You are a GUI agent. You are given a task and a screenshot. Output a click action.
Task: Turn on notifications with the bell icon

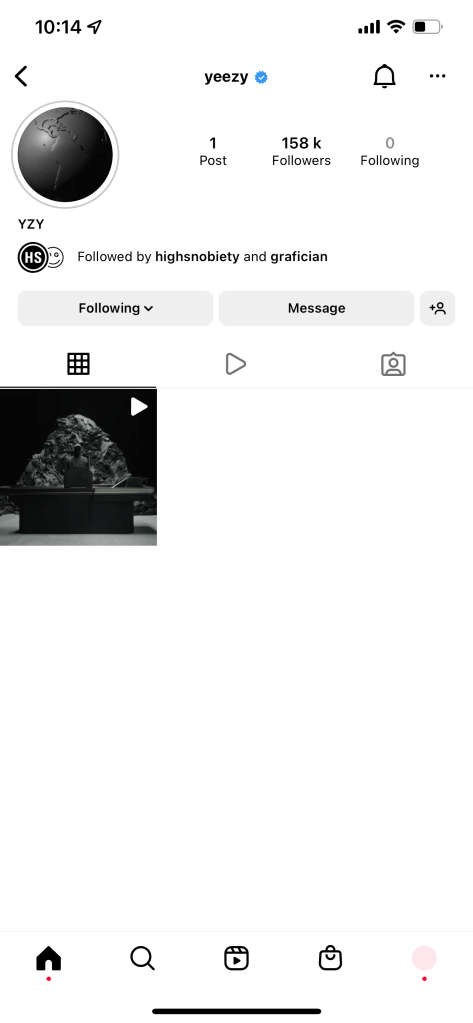point(384,76)
